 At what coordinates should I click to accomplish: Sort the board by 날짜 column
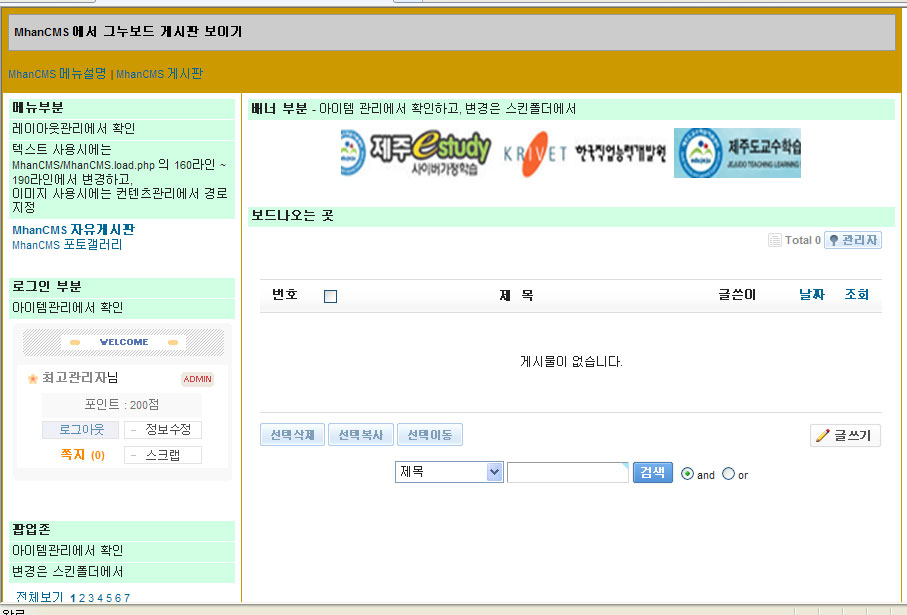(x=811, y=295)
